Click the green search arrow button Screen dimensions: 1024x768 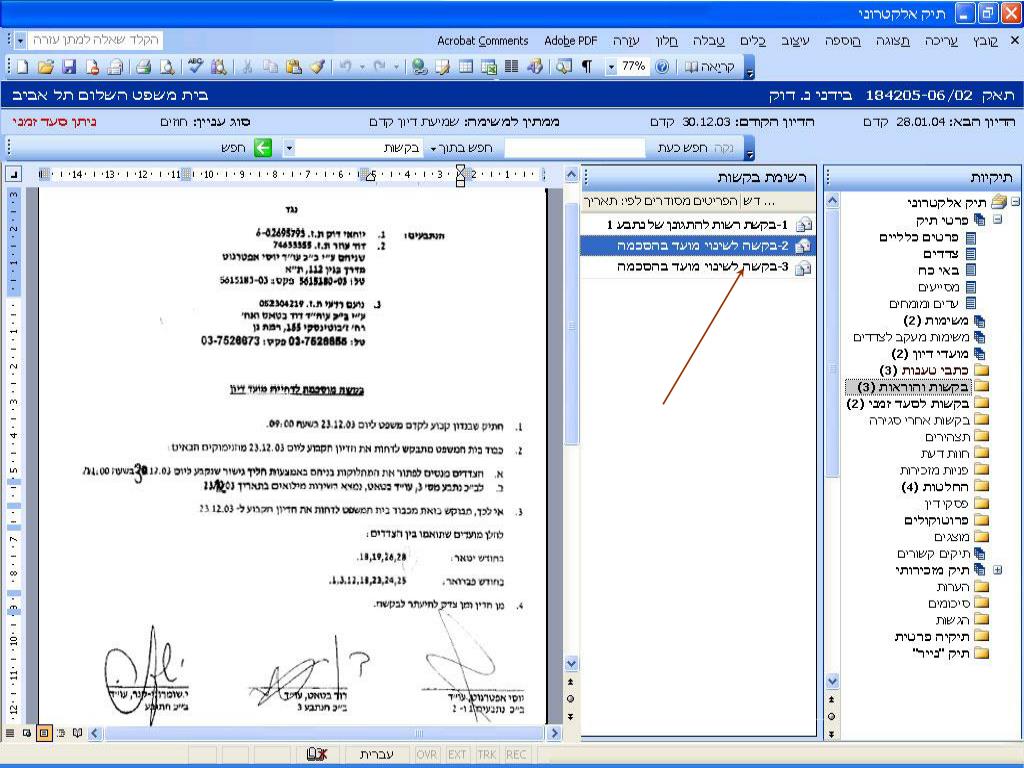(263, 148)
